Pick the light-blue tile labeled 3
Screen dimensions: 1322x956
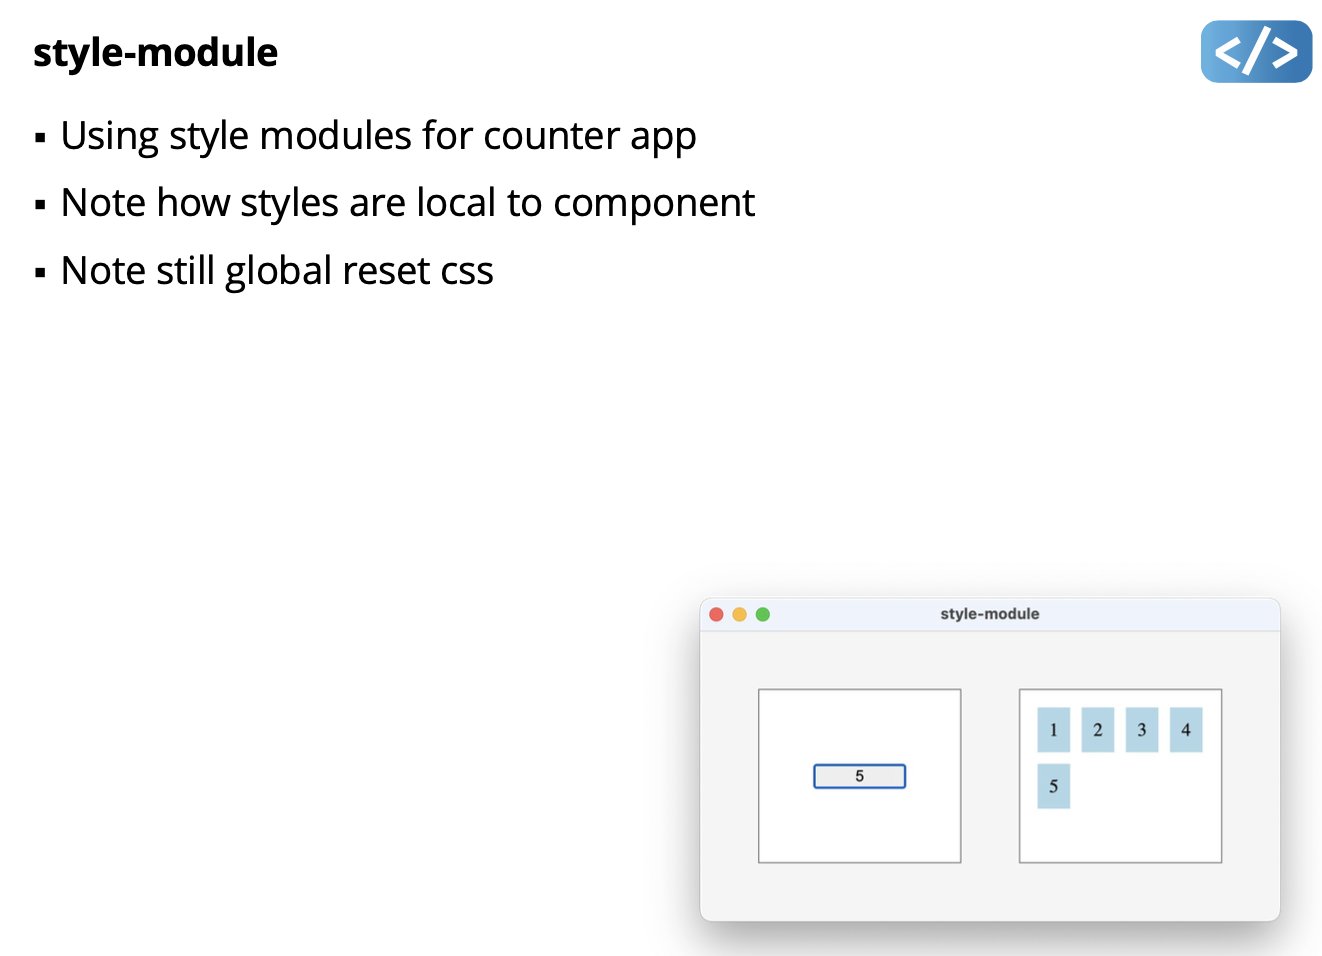(x=1141, y=730)
